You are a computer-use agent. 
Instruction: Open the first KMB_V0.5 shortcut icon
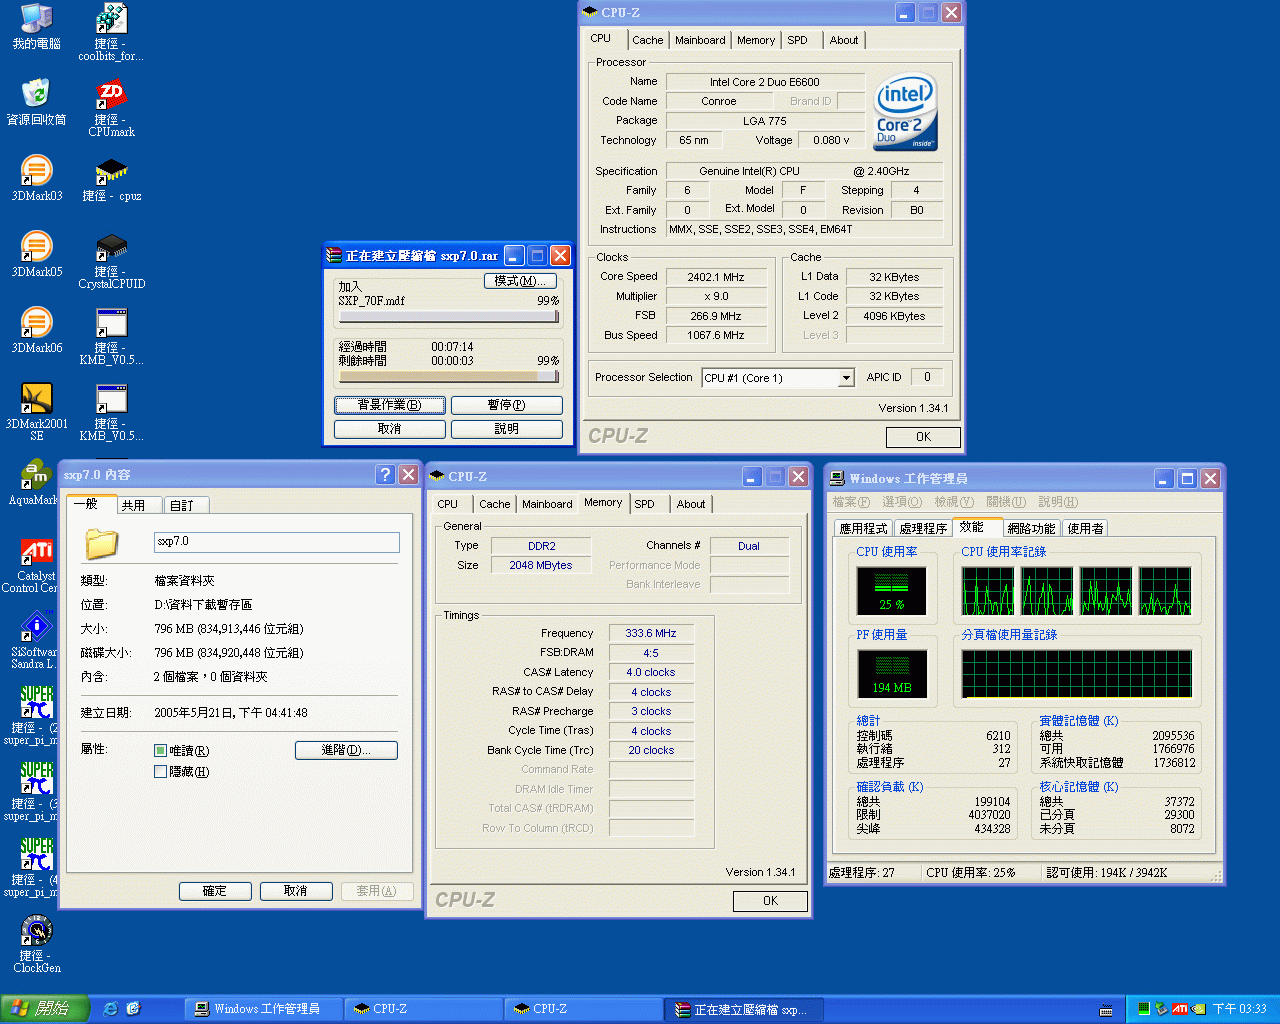111,337
